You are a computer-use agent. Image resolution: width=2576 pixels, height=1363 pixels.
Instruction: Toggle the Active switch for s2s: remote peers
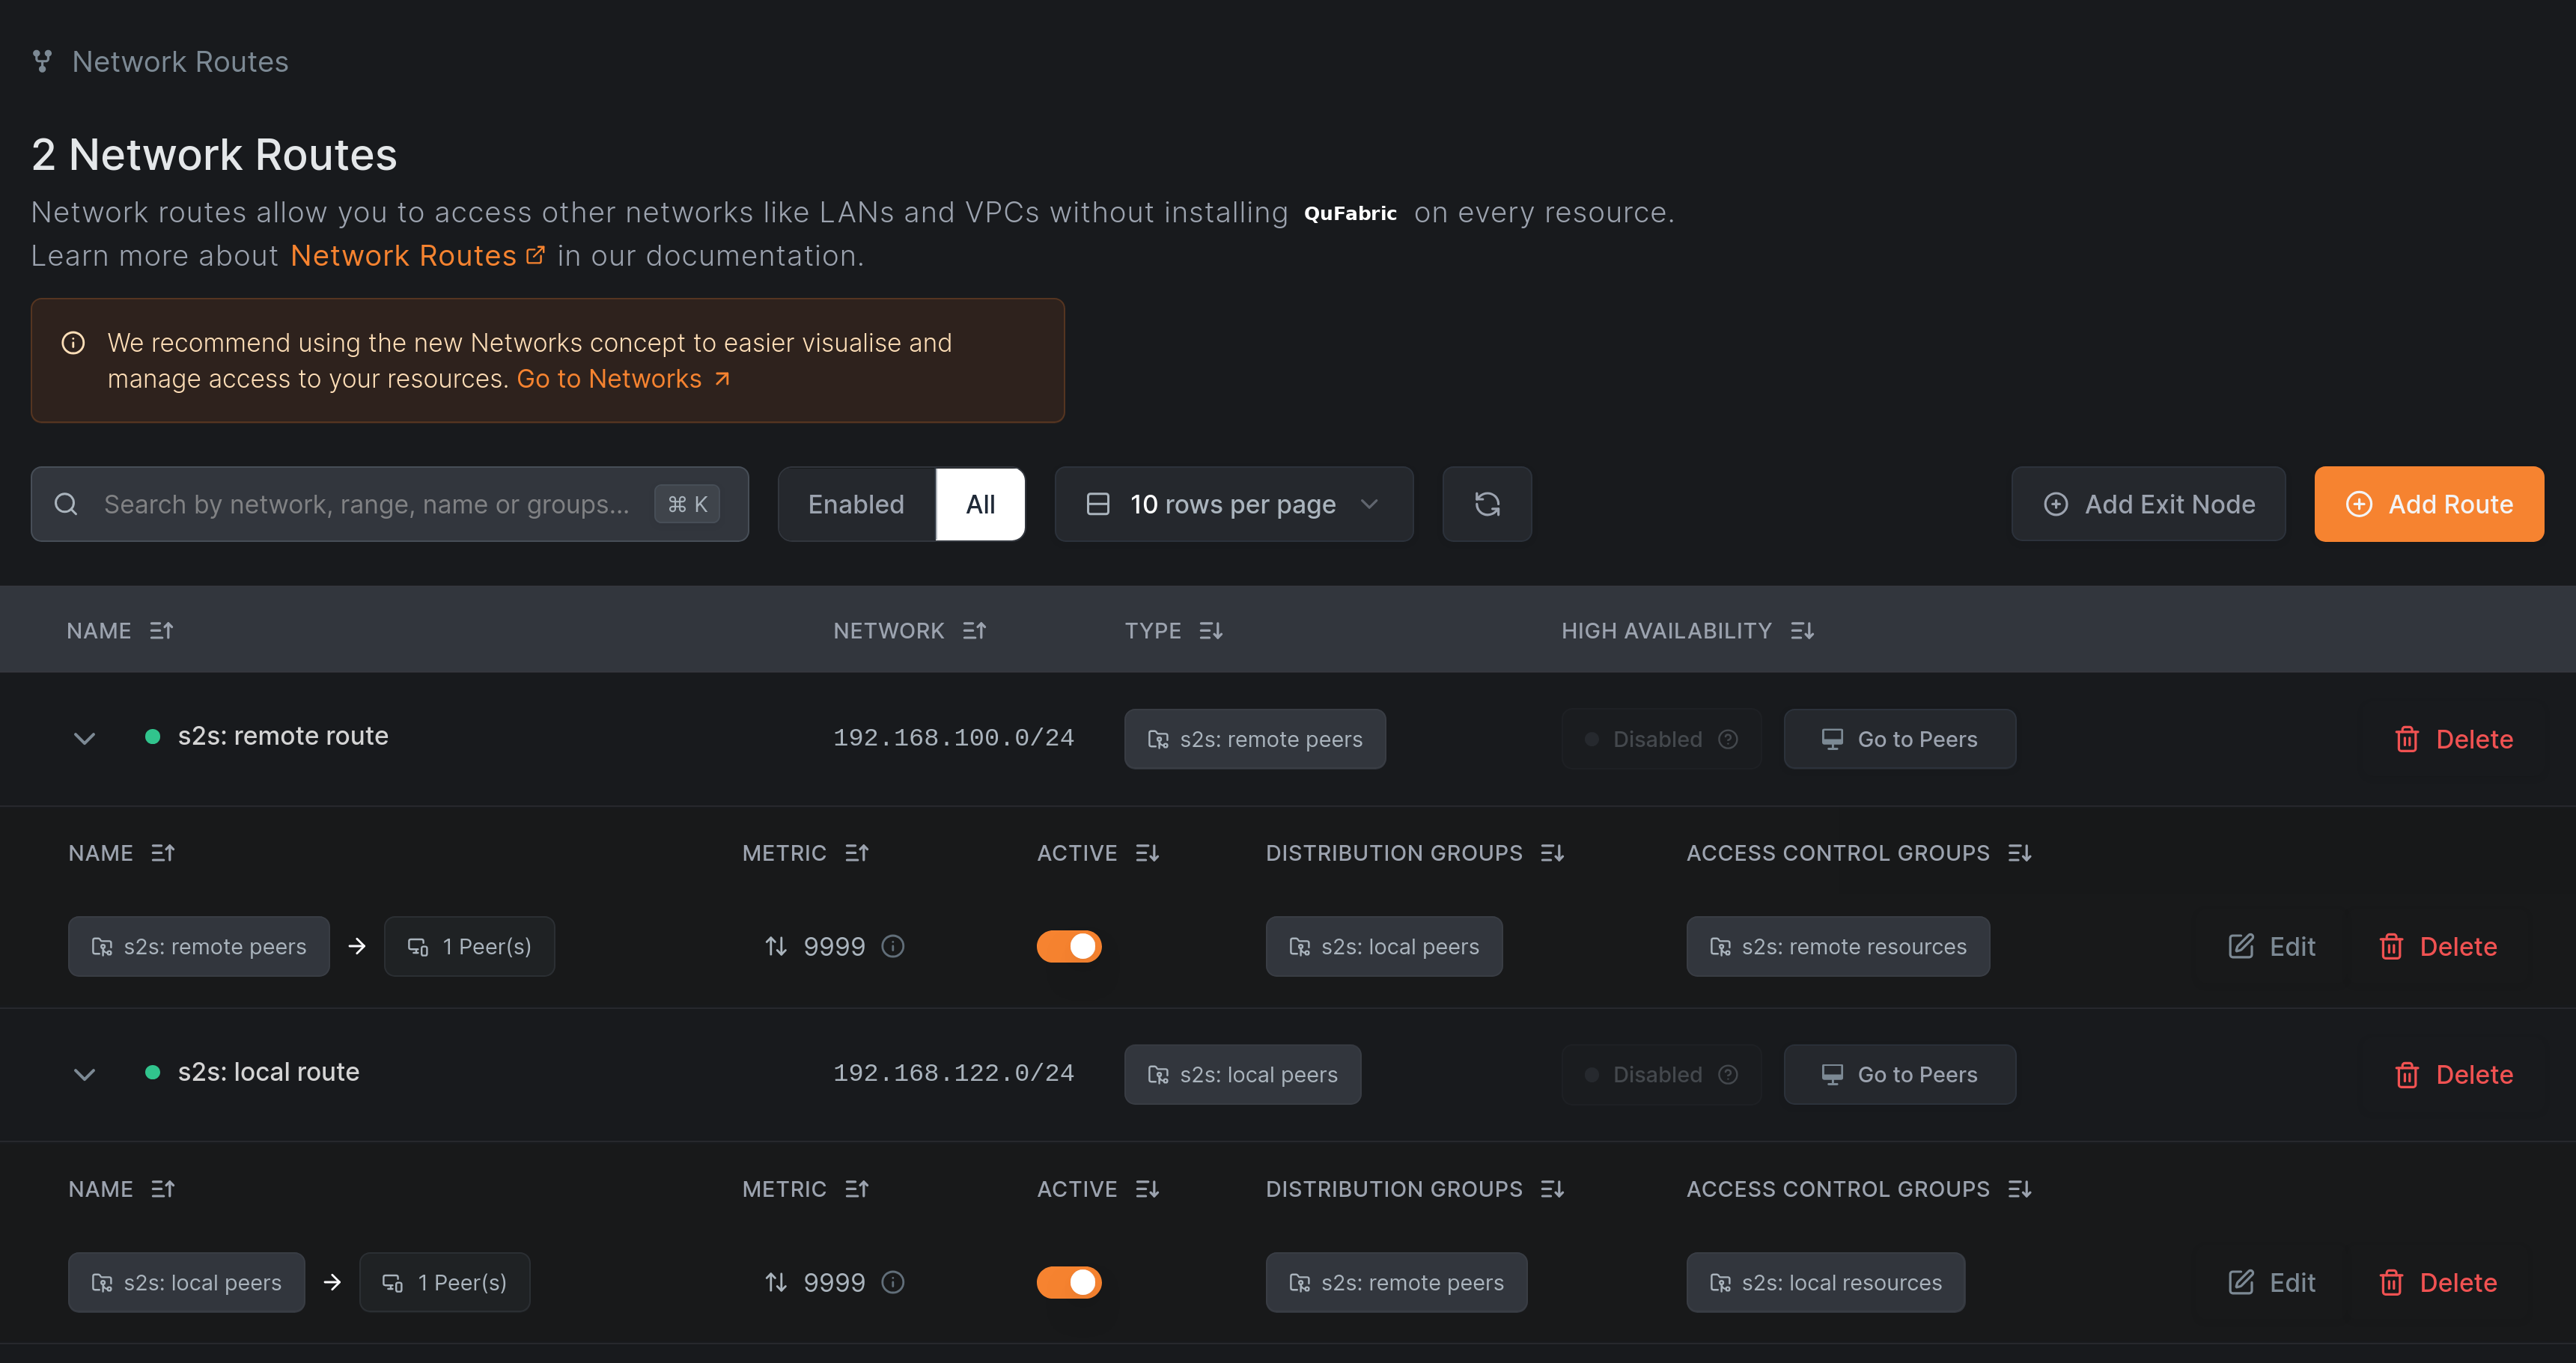1069,946
